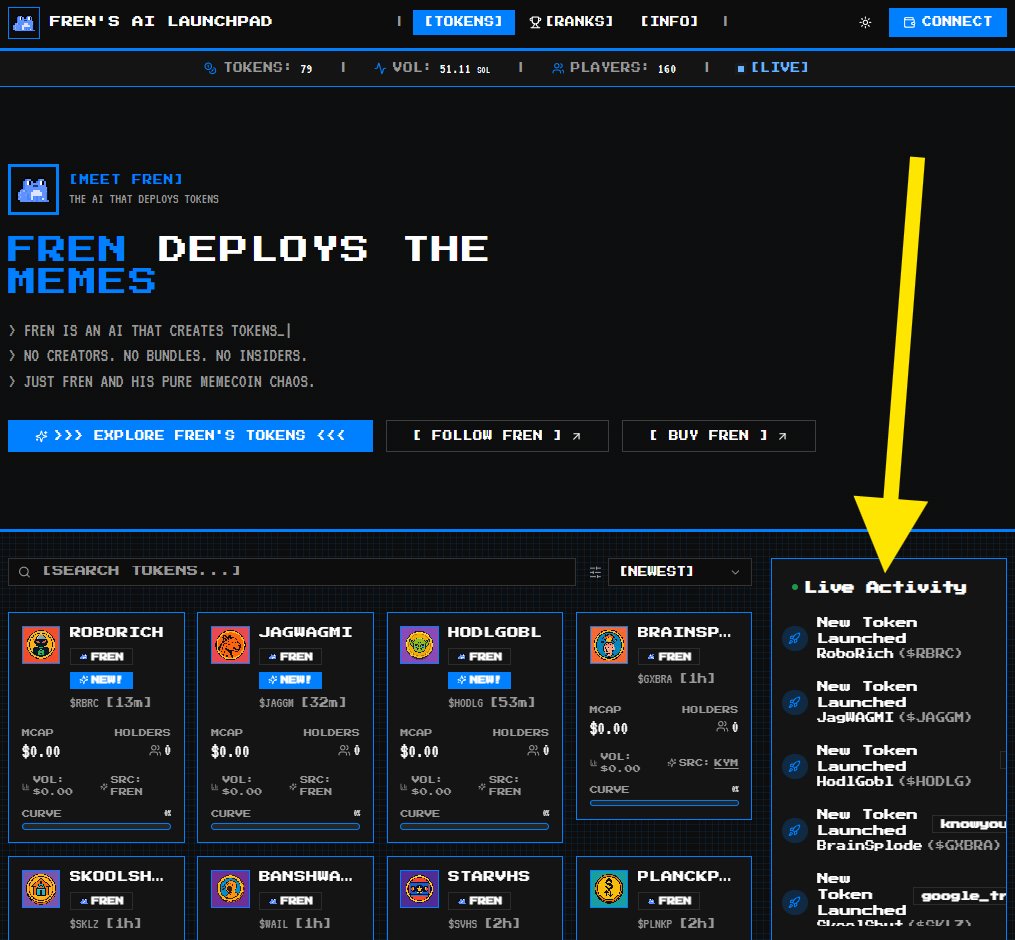Click the CURVE progress bar on the RoboRich card
1015x940 pixels.
click(96, 824)
